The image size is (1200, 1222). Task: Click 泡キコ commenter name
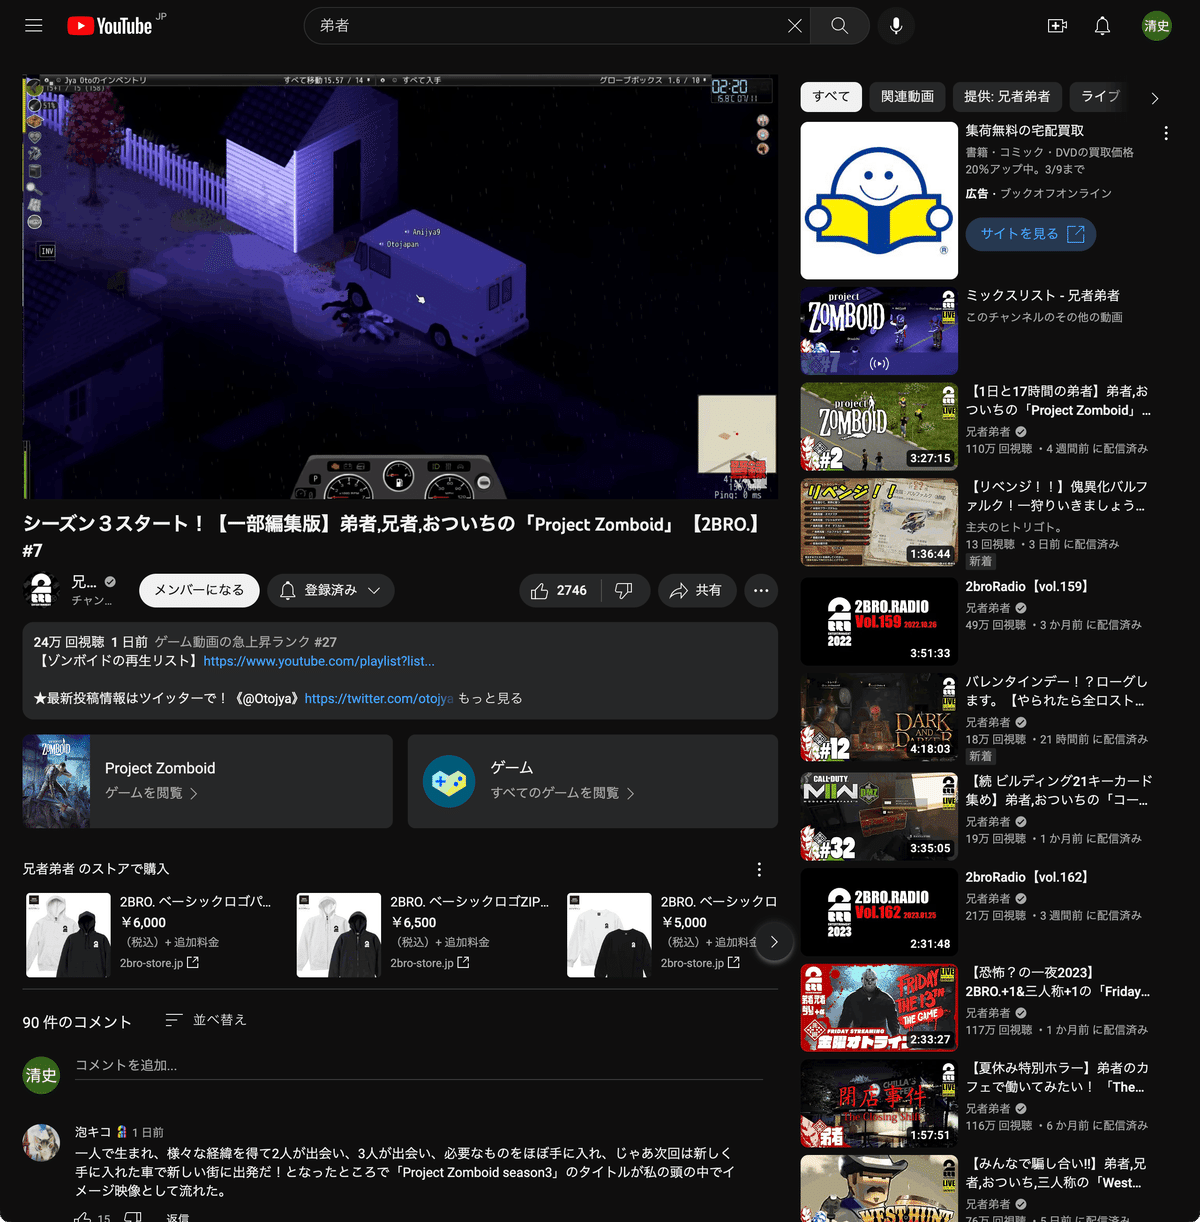93,1132
